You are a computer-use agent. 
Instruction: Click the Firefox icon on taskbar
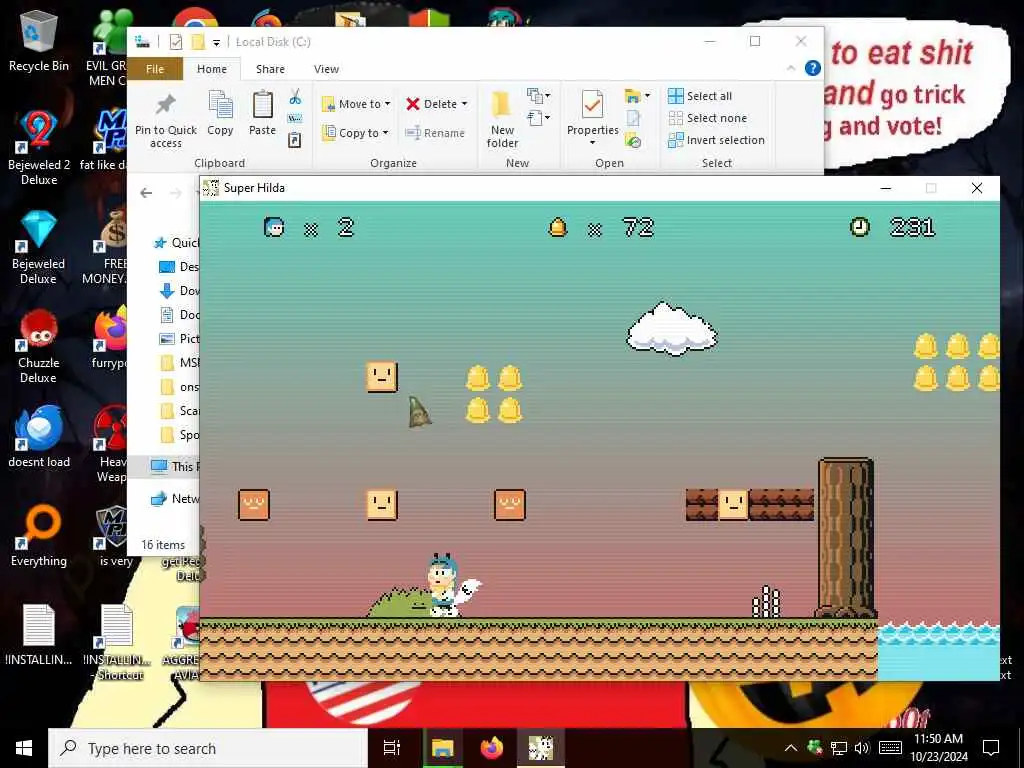[x=492, y=748]
